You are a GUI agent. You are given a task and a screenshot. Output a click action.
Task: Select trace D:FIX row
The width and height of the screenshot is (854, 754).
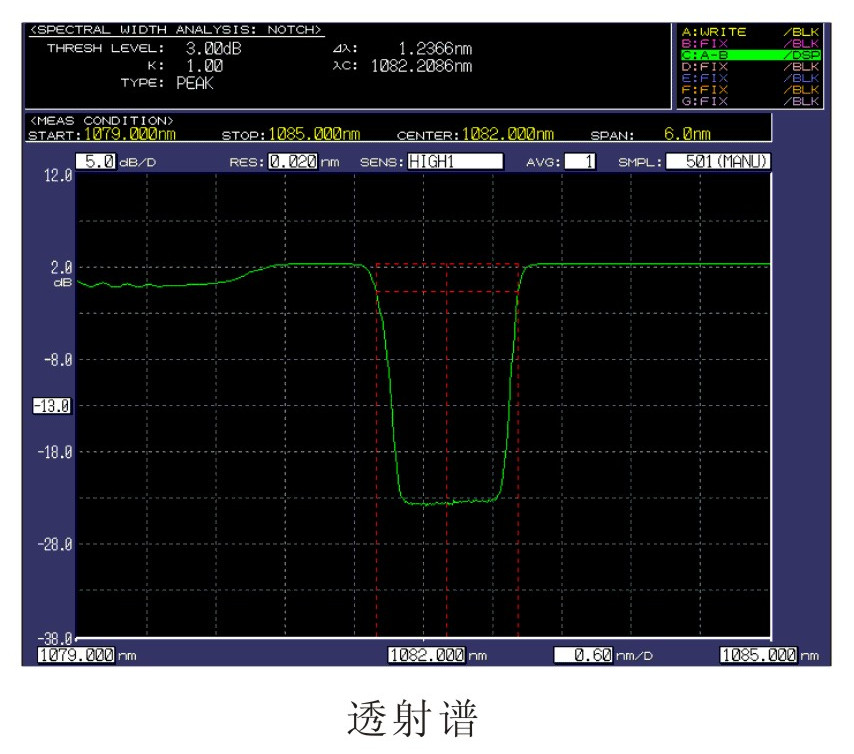pyautogui.click(x=750, y=66)
